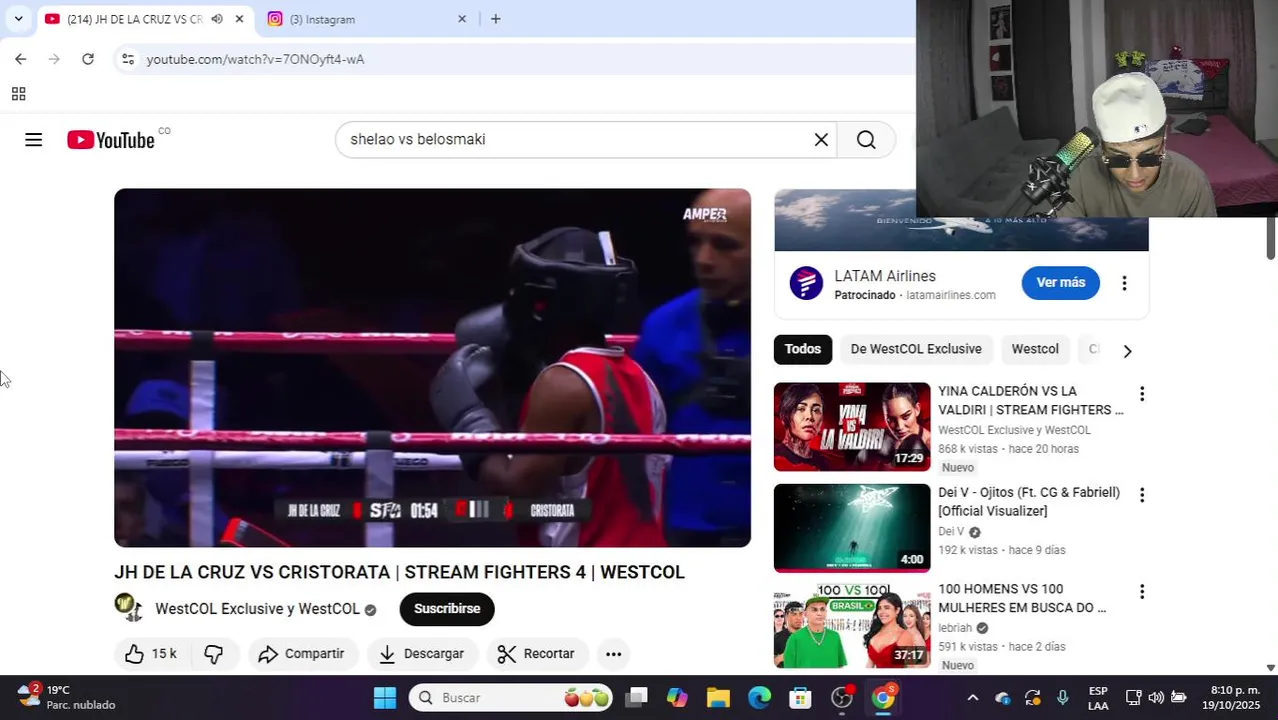Open the Chrome taskbar icon
This screenshot has height=720, width=1278.
(x=883, y=698)
